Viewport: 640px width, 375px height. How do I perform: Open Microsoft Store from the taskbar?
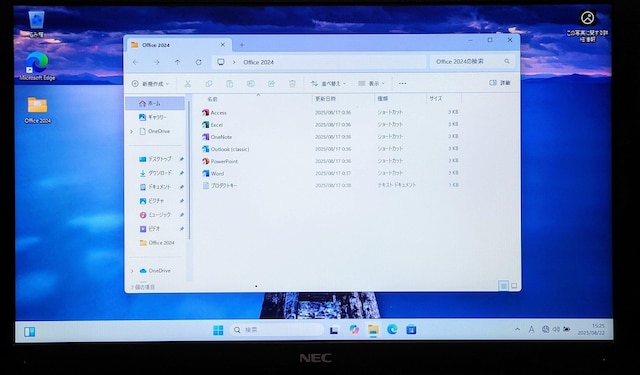coord(411,330)
